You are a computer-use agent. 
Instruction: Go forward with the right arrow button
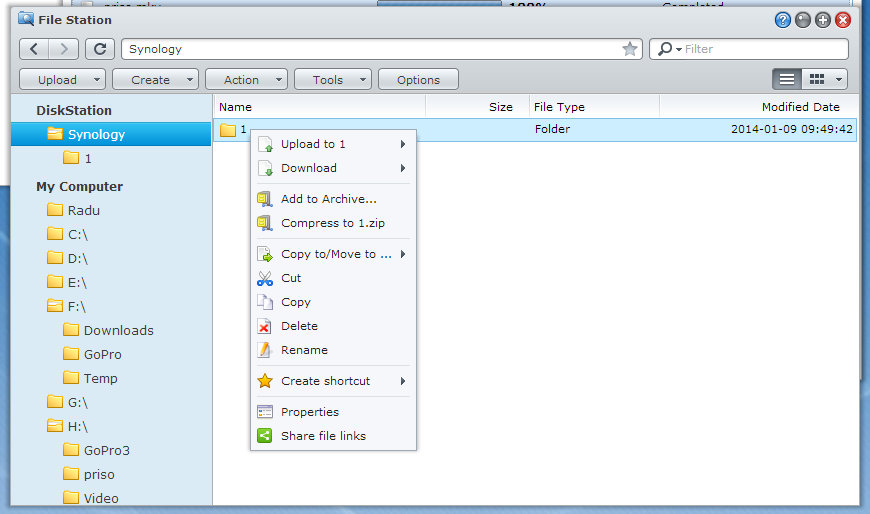click(63, 49)
